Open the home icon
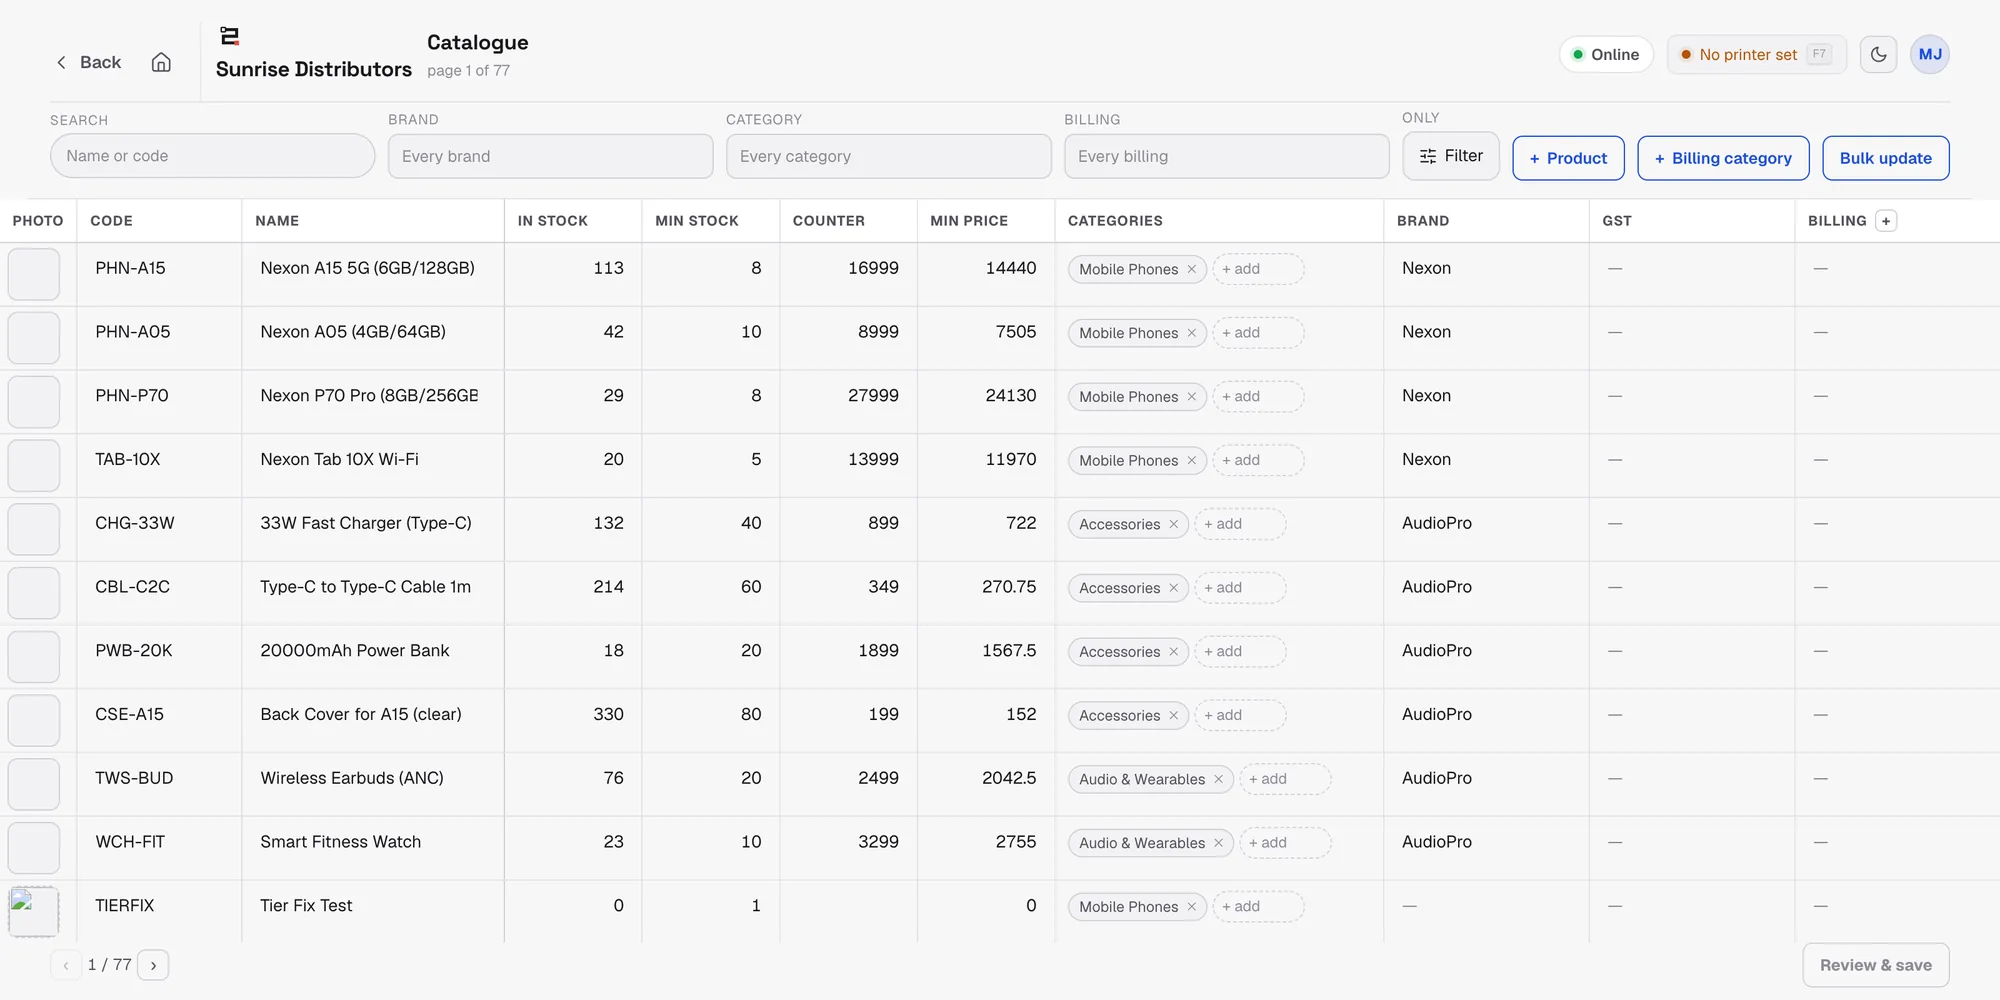 click(x=161, y=62)
